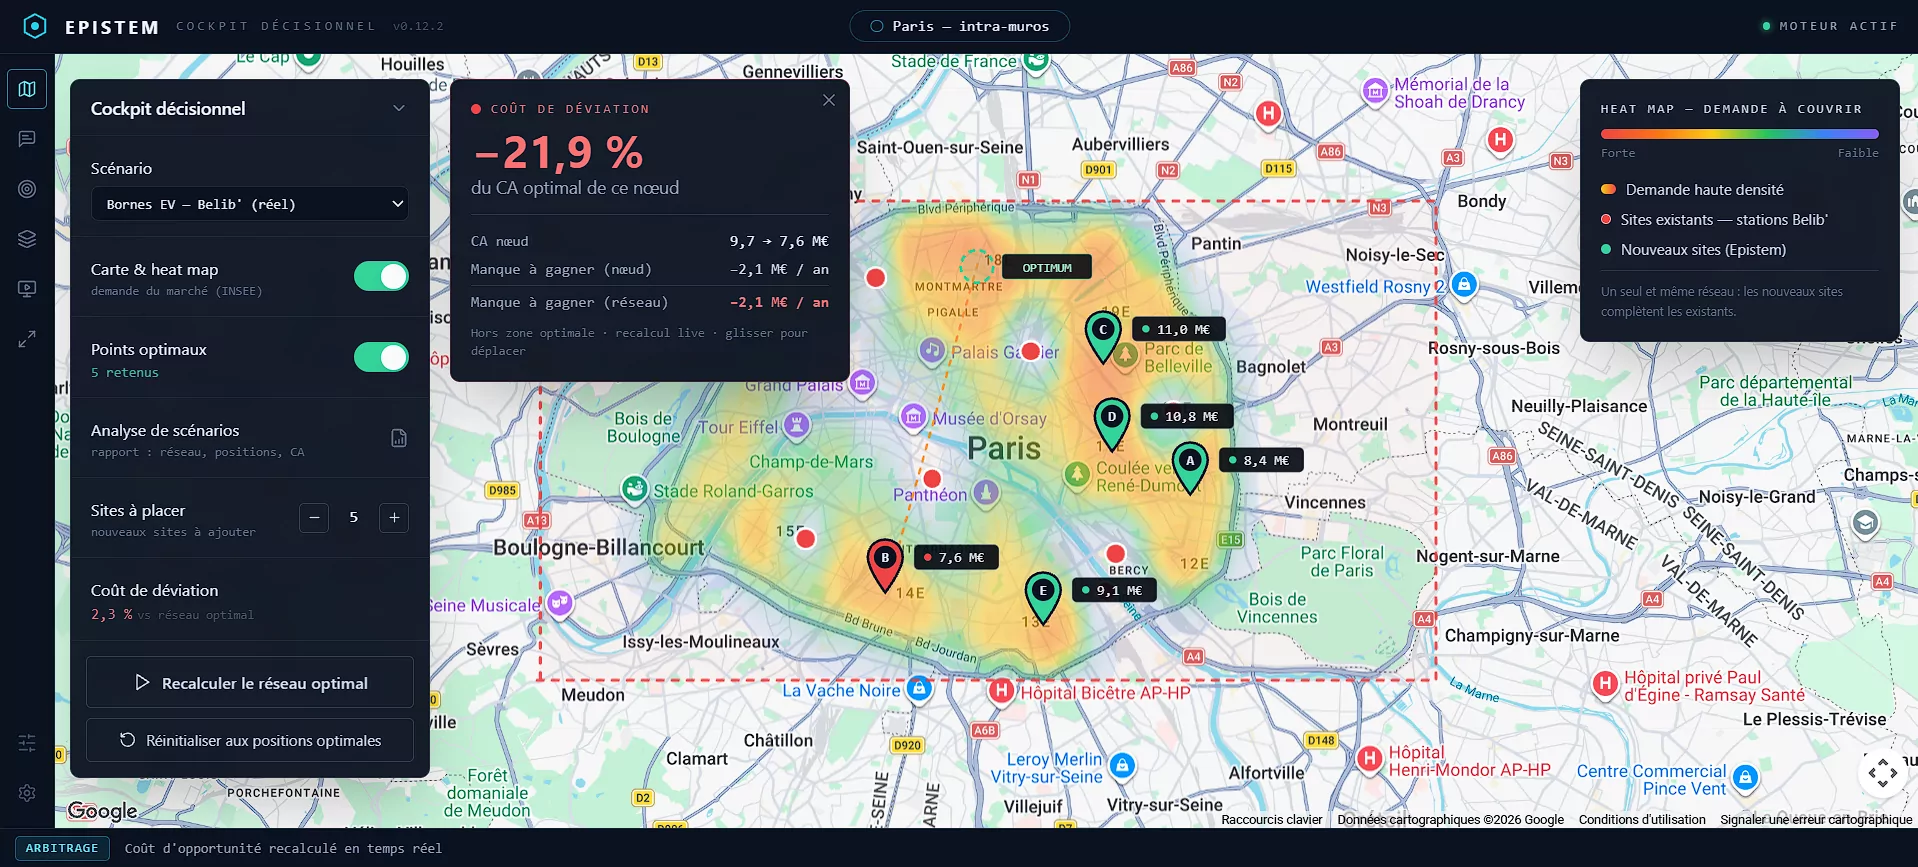1918x867 pixels.
Task: Click the expand arrows sidebar icon
Action: [27, 339]
